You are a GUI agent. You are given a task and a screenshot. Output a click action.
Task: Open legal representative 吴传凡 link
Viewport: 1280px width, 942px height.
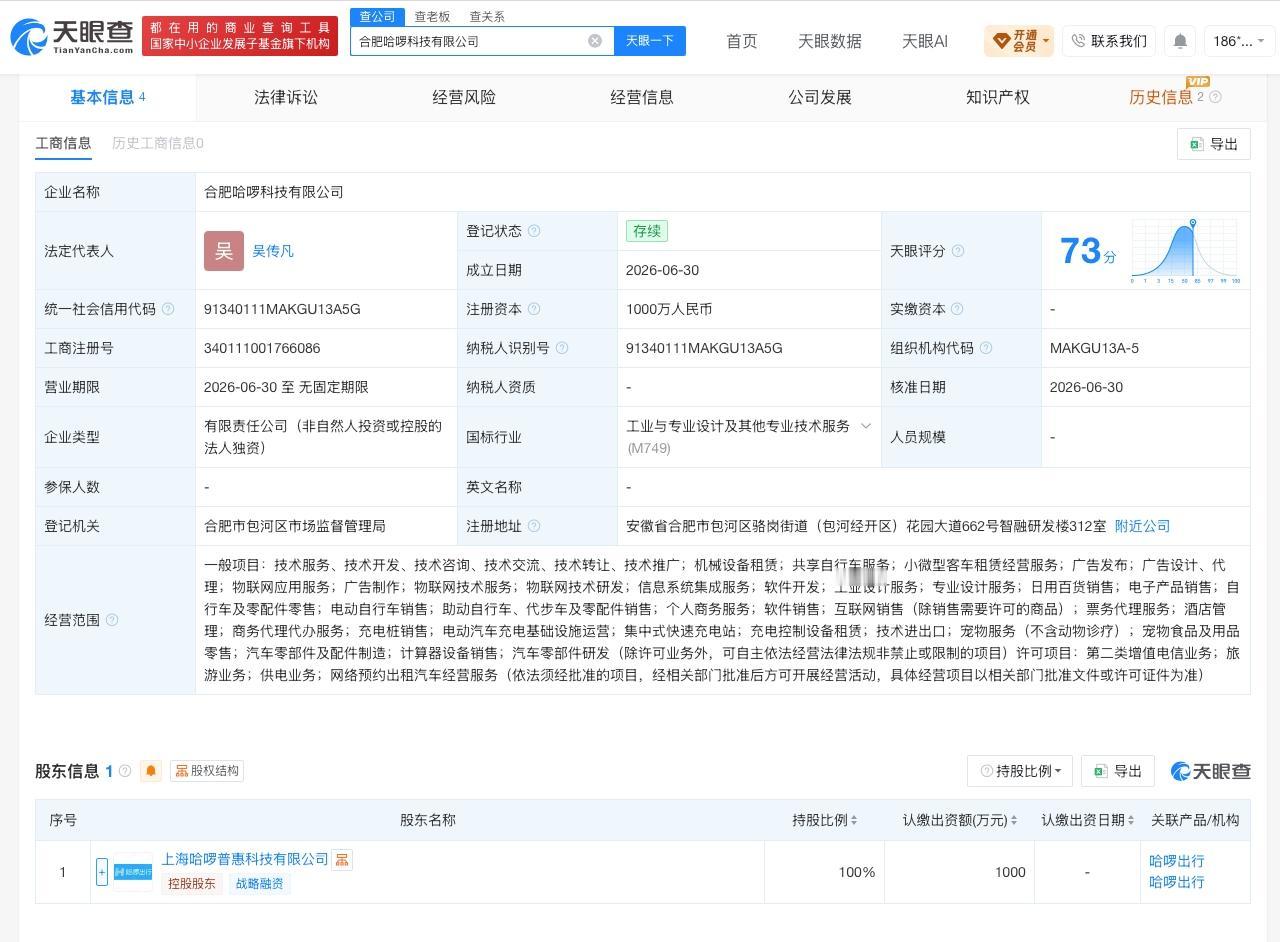[x=273, y=251]
